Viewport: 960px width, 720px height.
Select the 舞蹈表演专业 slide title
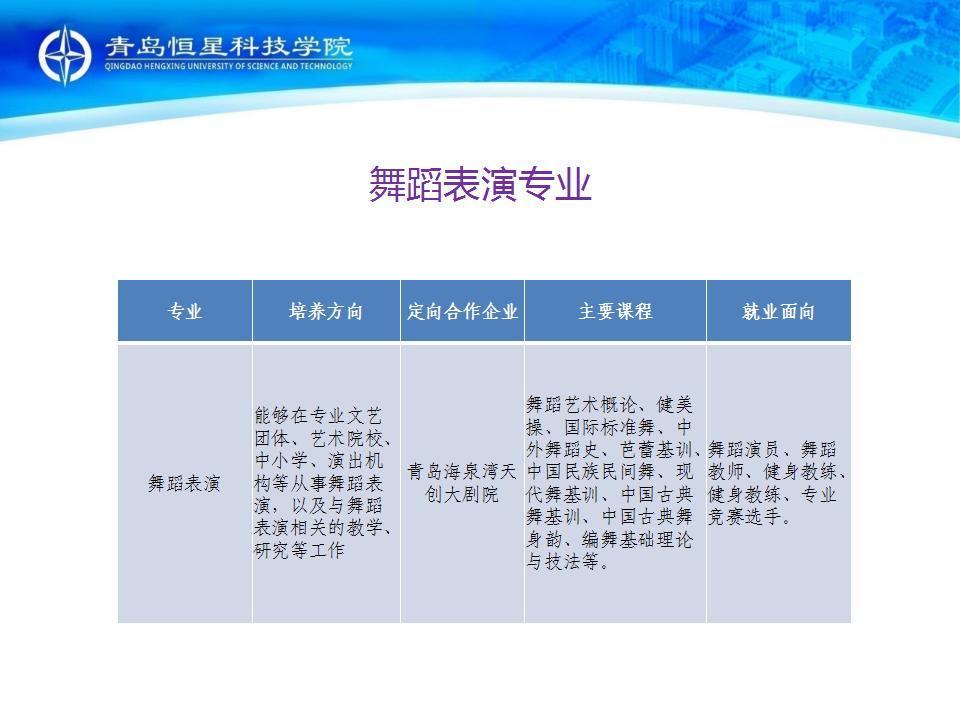[x=480, y=185]
